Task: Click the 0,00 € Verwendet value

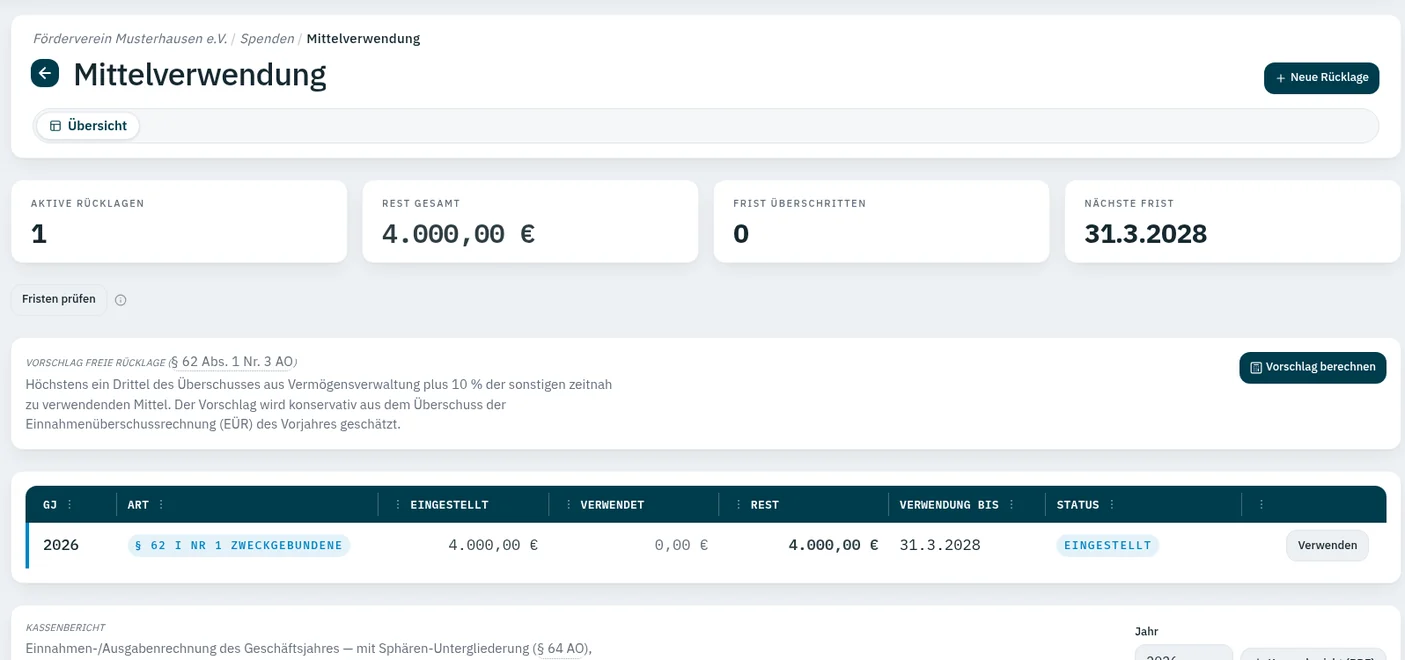Action: coord(681,545)
